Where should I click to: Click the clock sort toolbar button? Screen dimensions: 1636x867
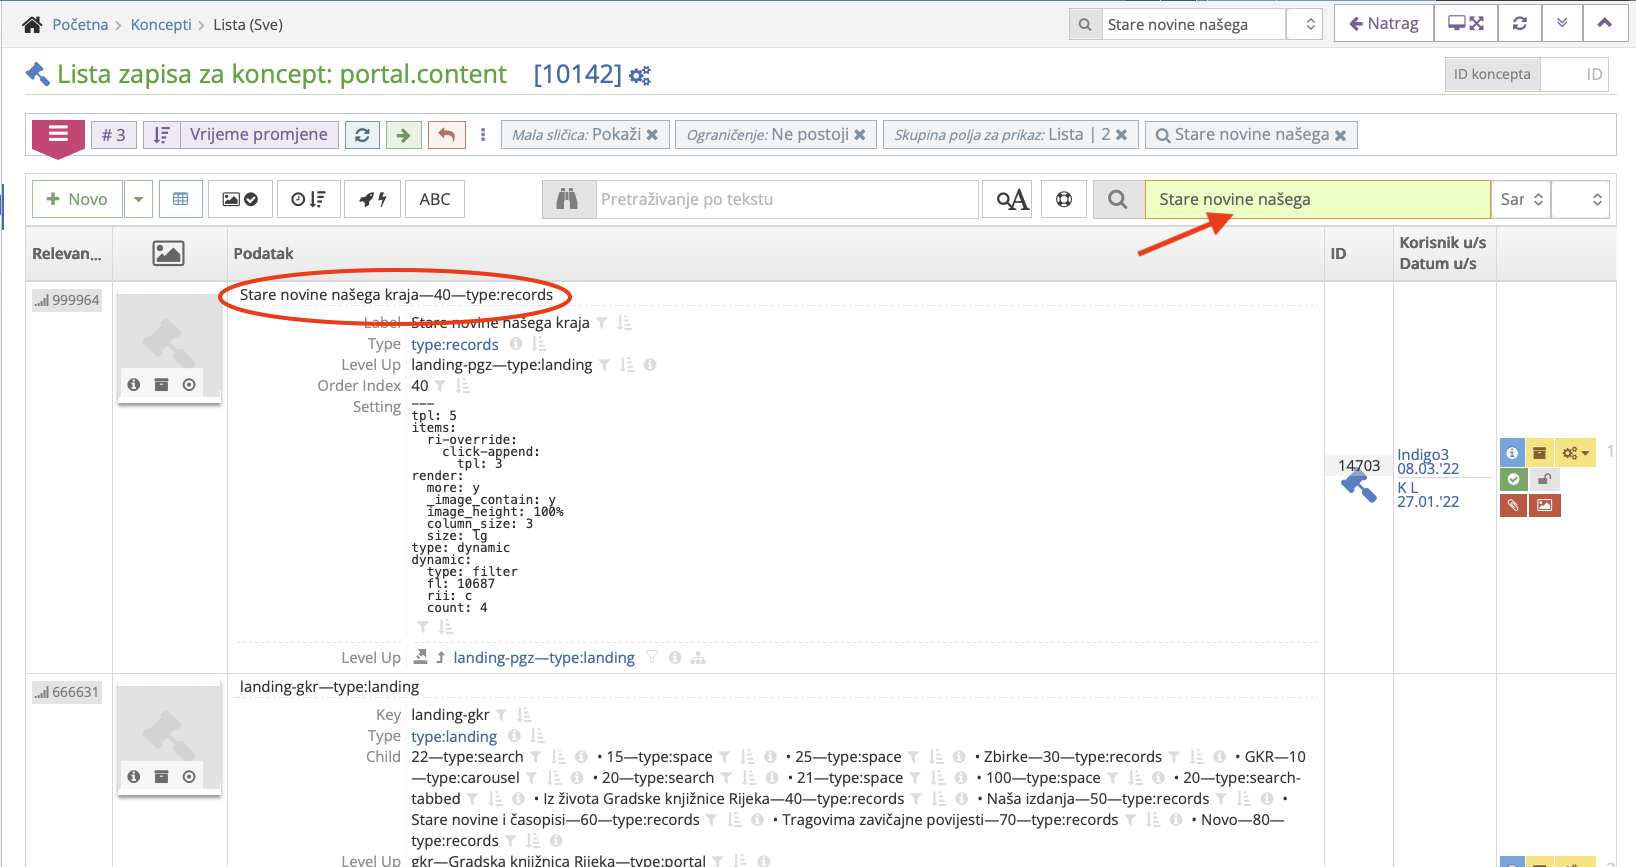(308, 199)
